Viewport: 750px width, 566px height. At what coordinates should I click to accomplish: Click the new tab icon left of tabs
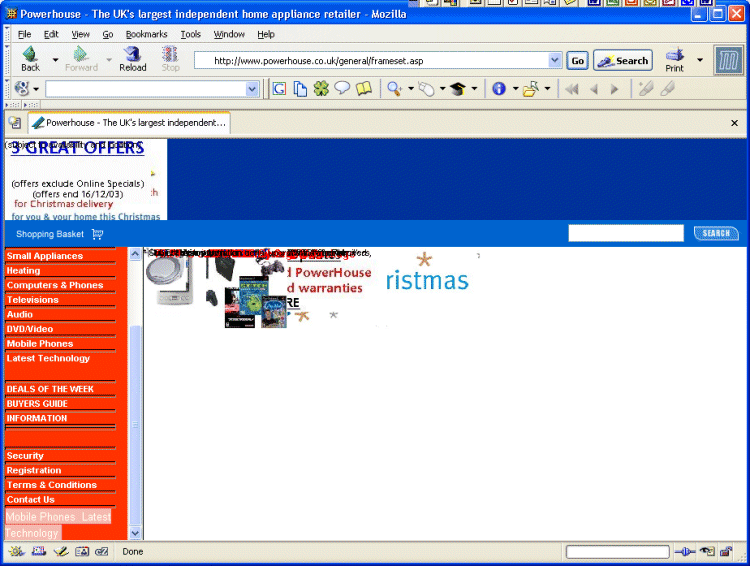(x=15, y=123)
